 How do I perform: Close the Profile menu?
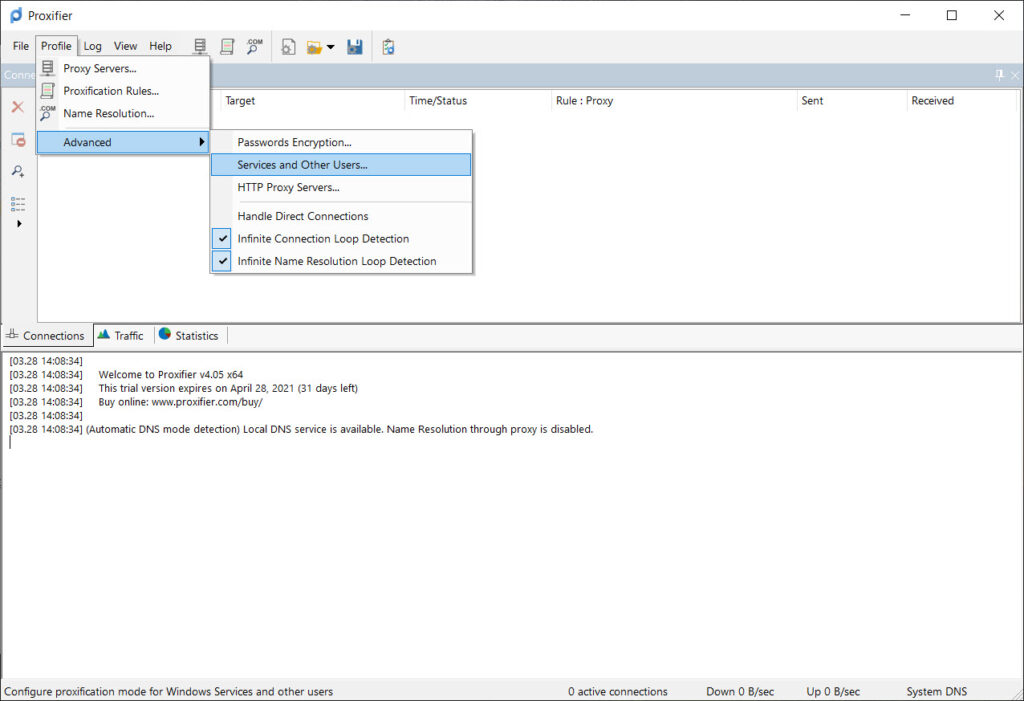56,46
